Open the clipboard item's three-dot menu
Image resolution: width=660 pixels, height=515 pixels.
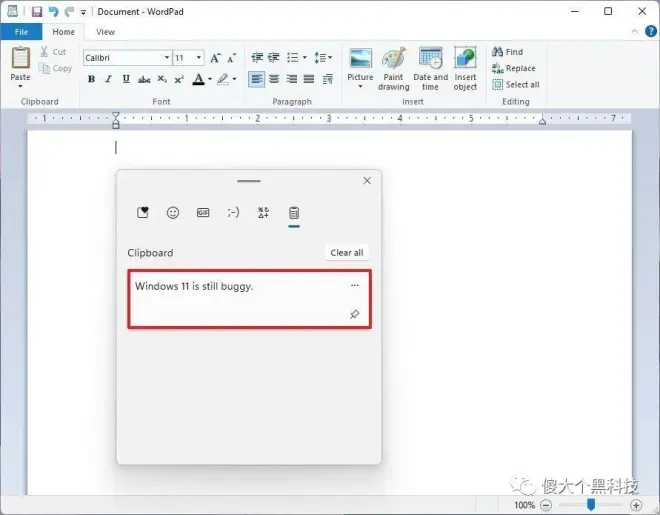355,285
